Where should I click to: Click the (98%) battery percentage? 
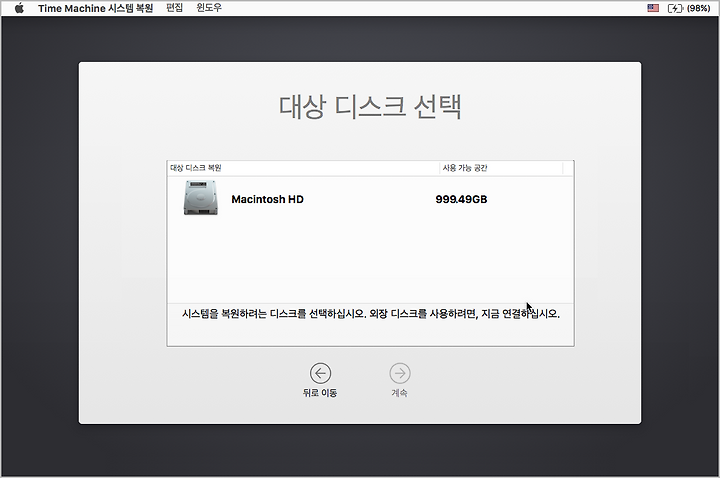pyautogui.click(x=699, y=8)
